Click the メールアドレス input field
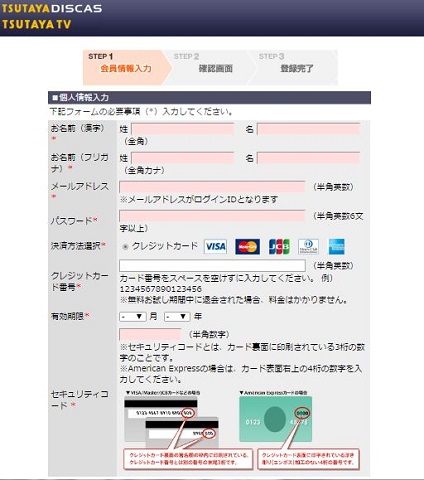This screenshot has height=480, width=424. (212, 187)
